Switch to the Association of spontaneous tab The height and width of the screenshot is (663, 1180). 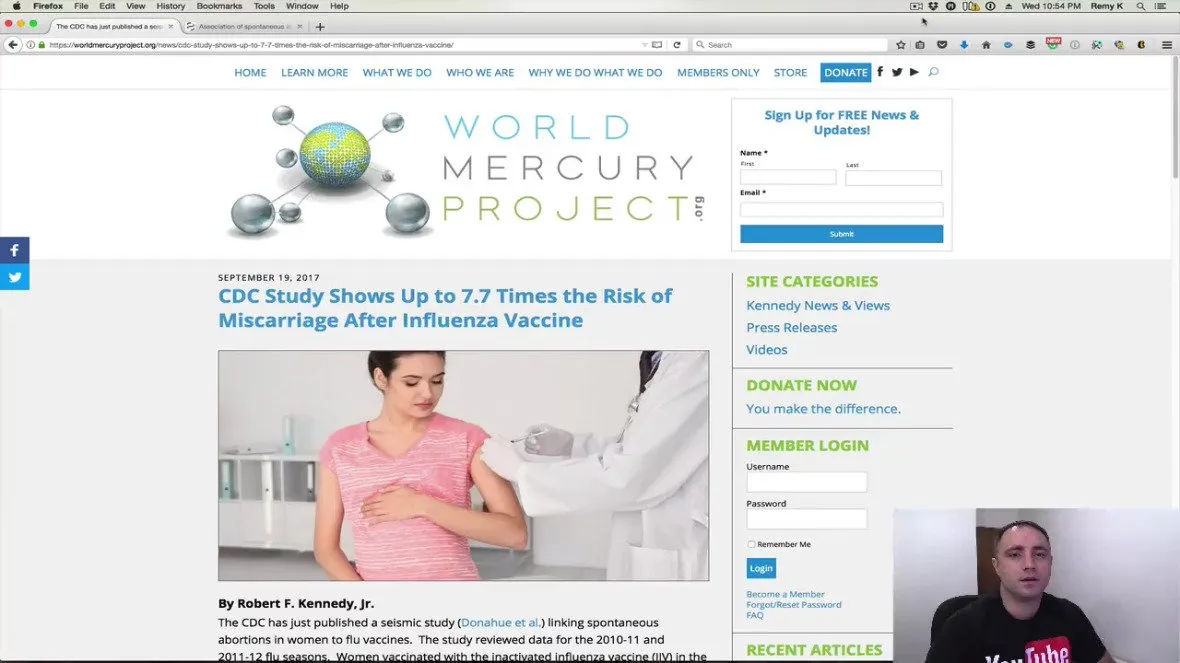[x=245, y=26]
